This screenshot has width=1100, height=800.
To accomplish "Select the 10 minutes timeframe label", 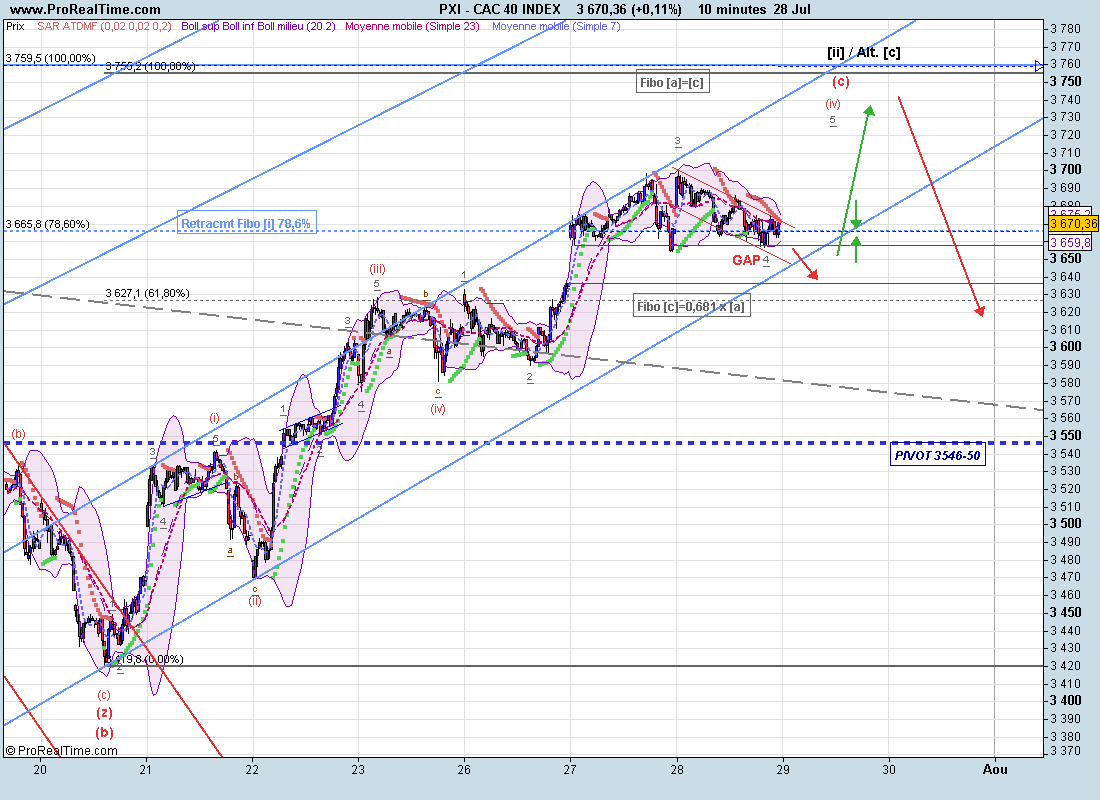I will (732, 9).
